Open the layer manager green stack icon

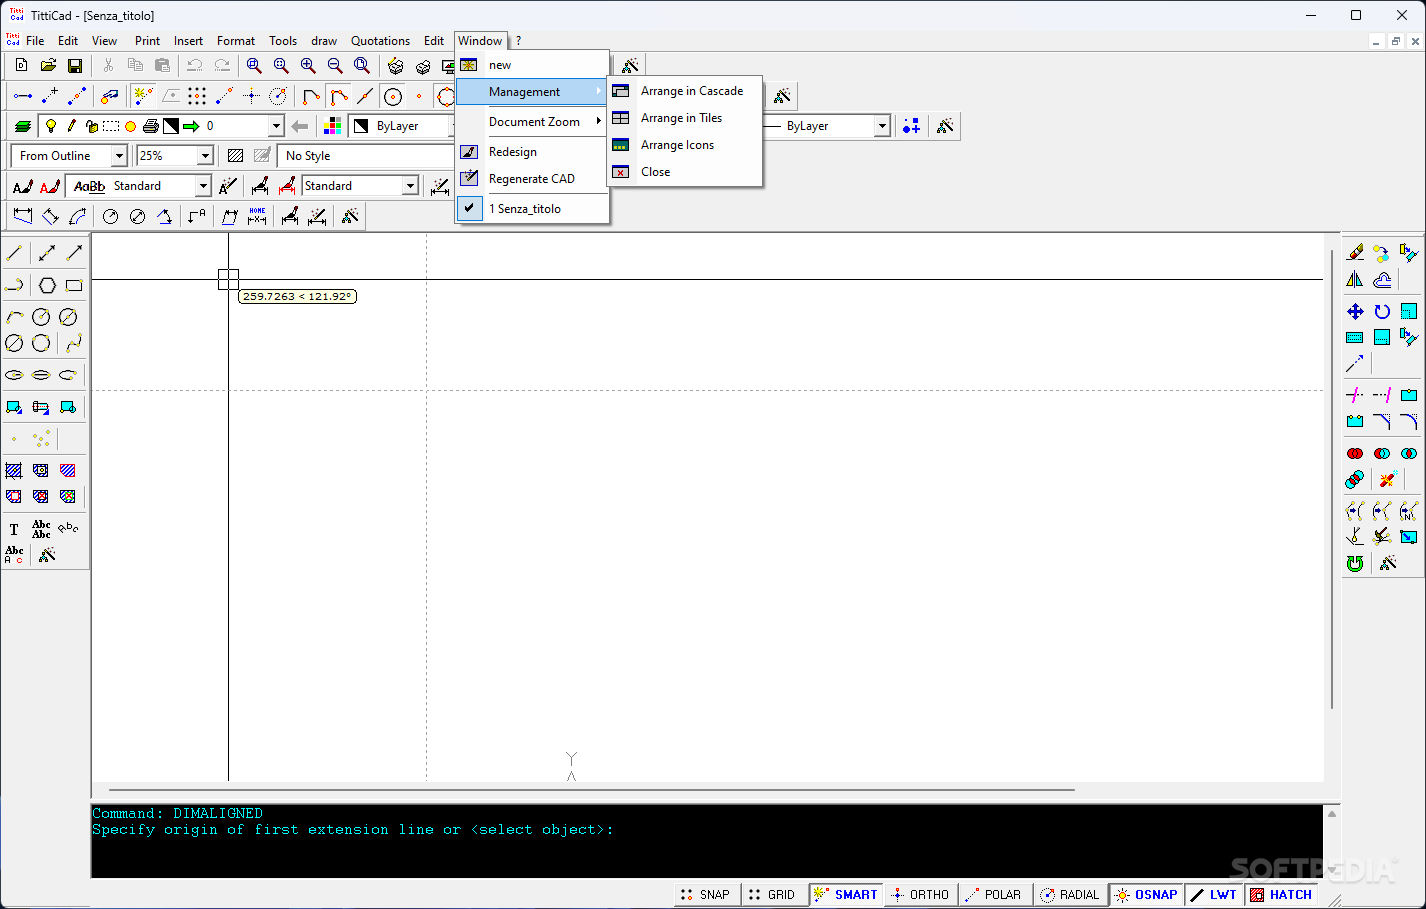tap(23, 126)
